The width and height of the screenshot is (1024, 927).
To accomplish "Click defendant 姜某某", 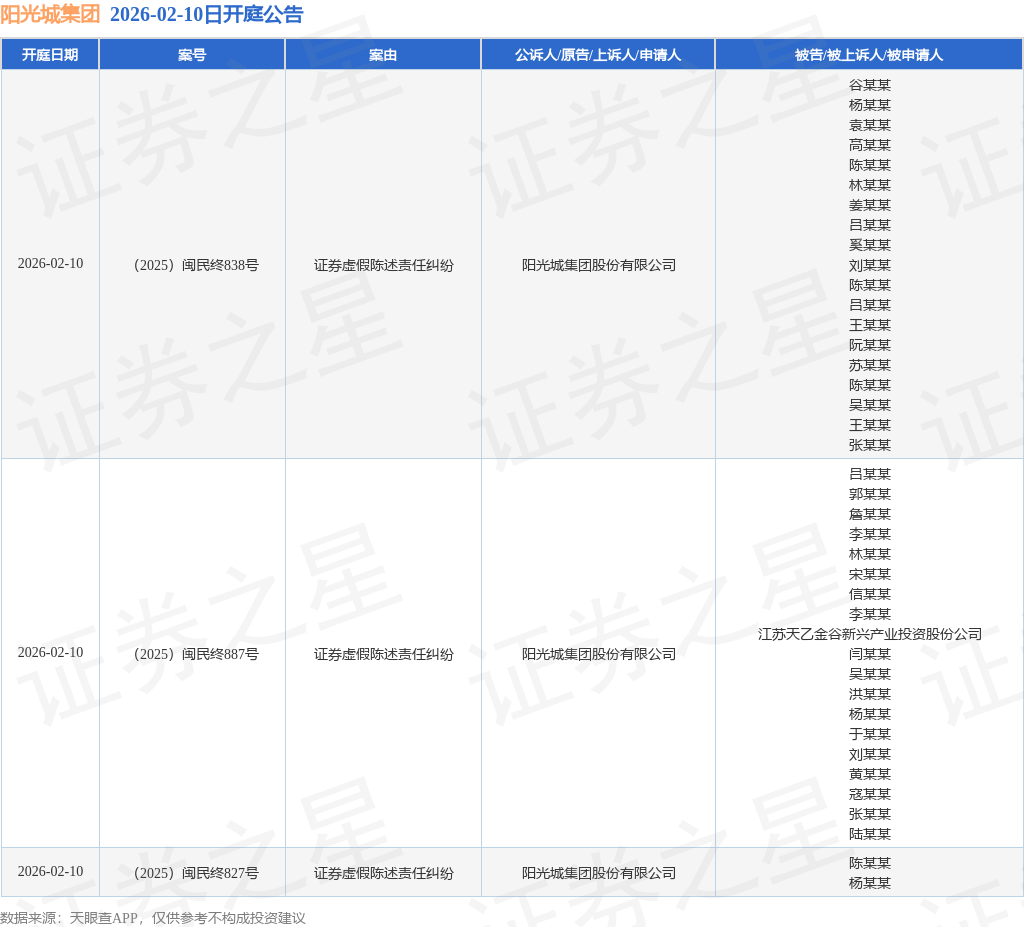I will (x=870, y=205).
